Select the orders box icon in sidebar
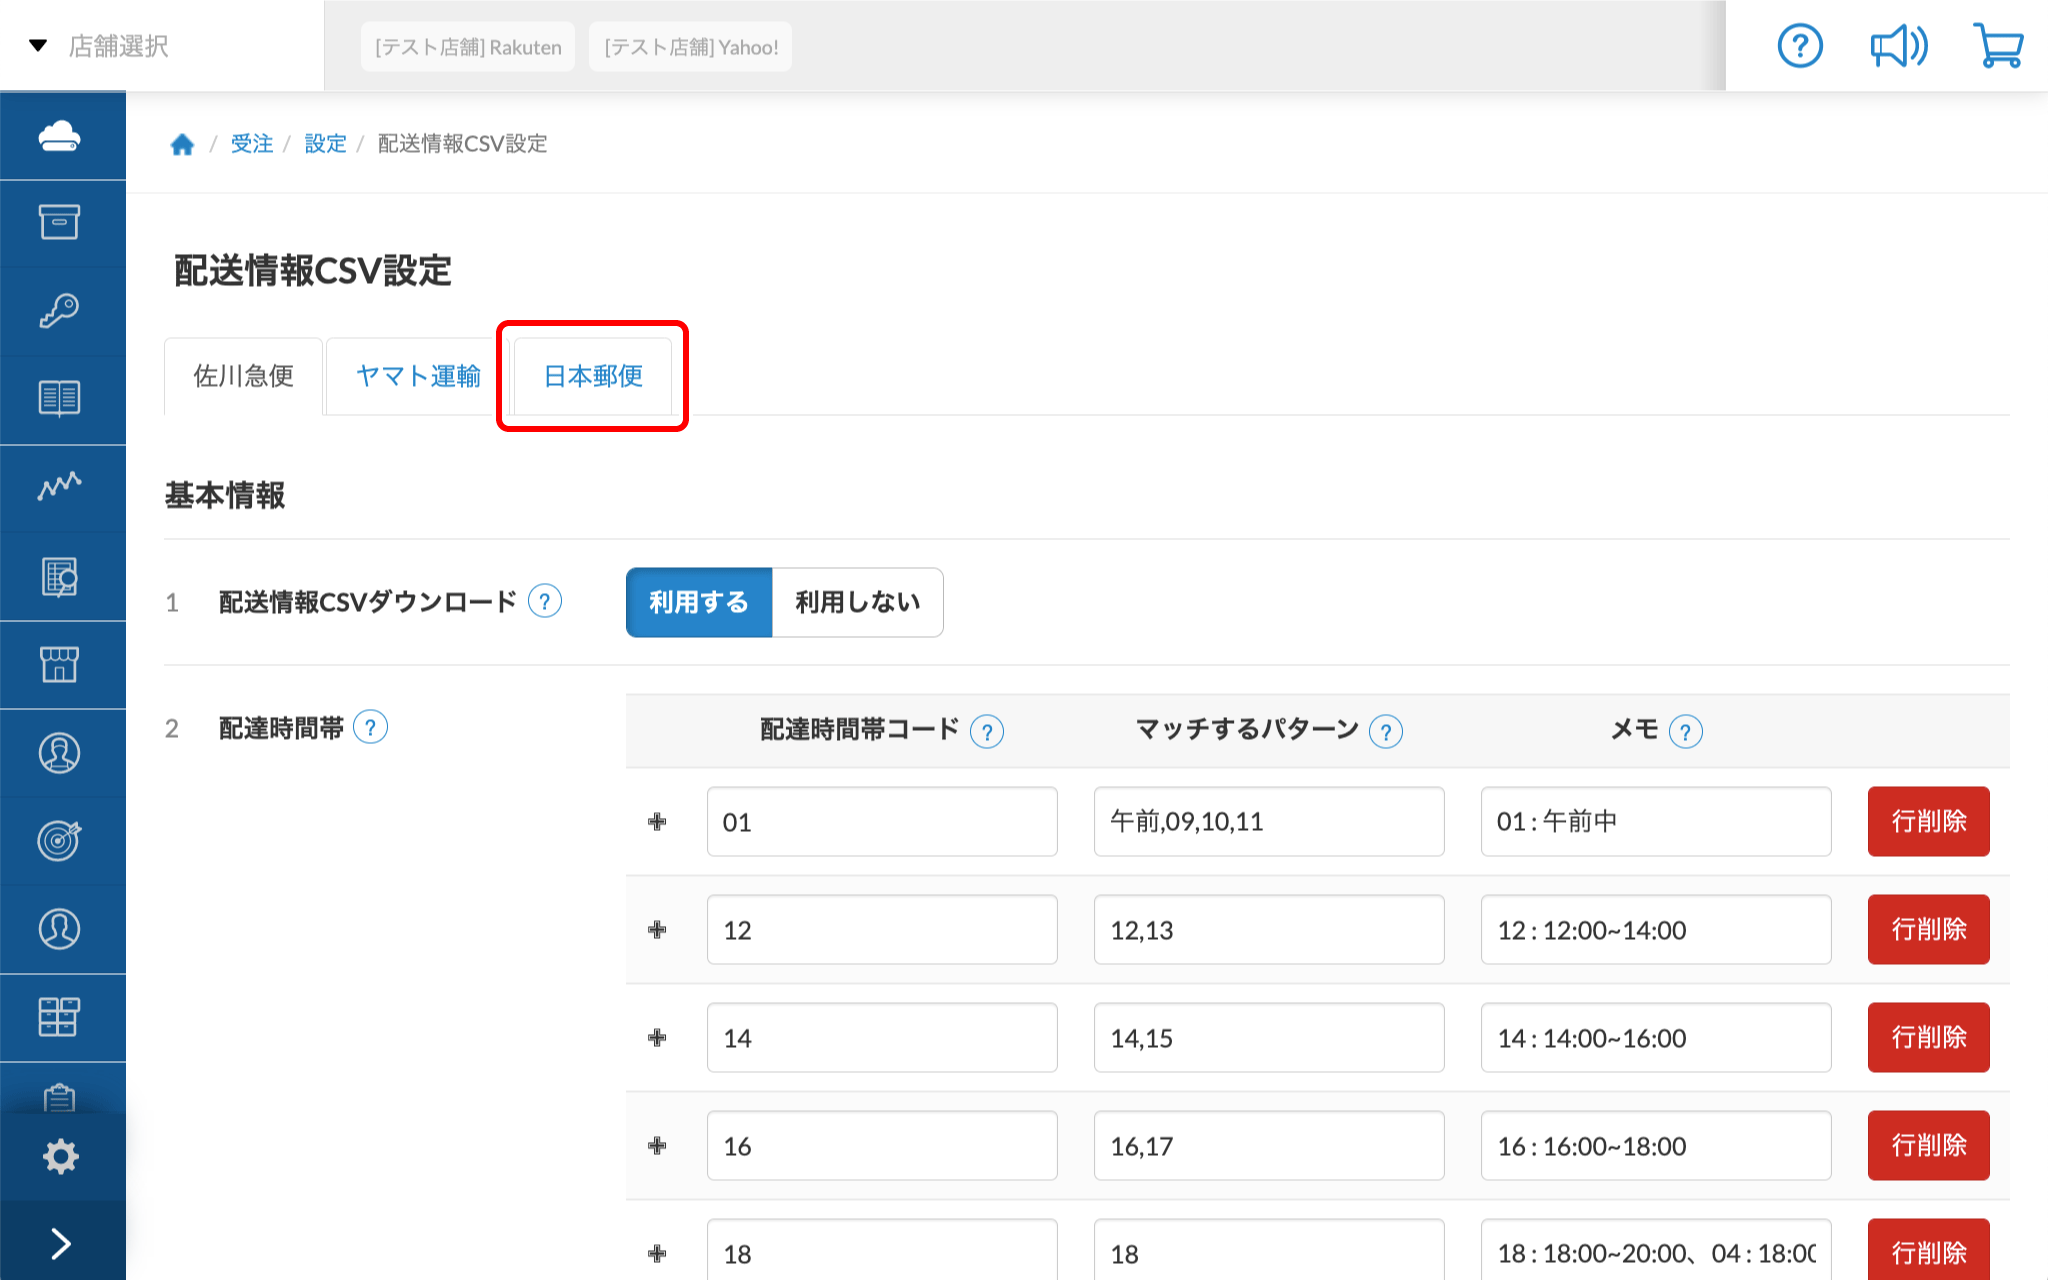The image size is (2048, 1280). point(62,222)
